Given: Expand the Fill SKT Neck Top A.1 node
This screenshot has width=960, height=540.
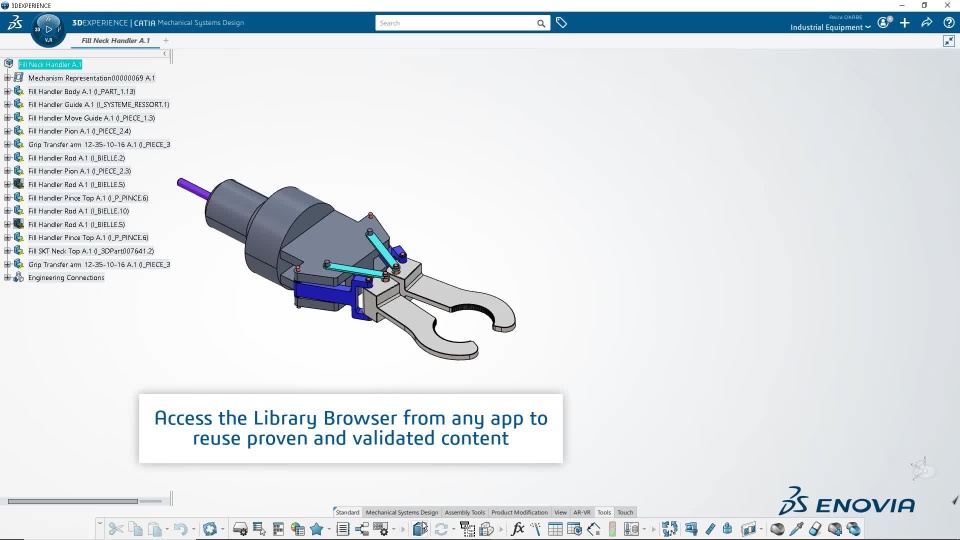Looking at the screenshot, I should (x=7, y=251).
